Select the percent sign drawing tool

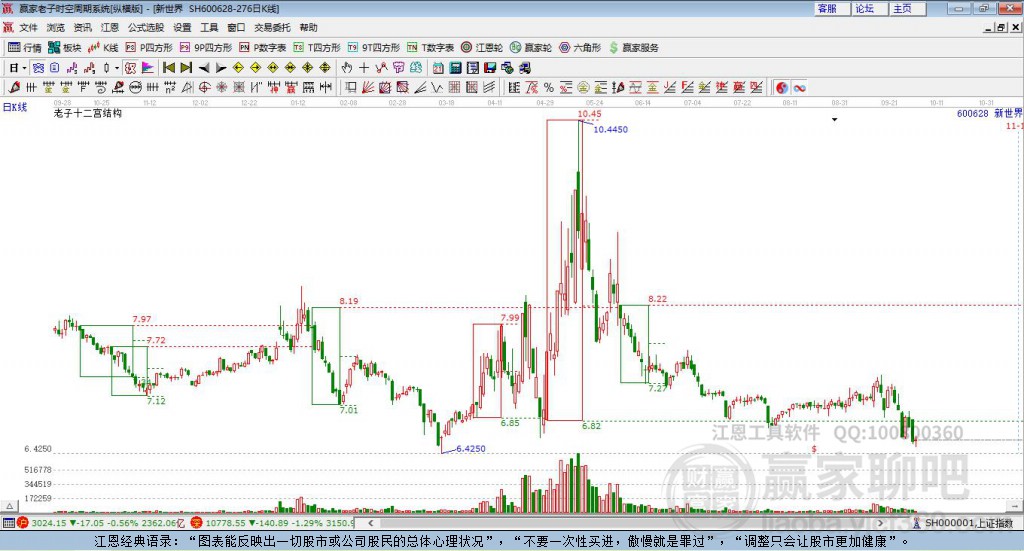[x=548, y=88]
